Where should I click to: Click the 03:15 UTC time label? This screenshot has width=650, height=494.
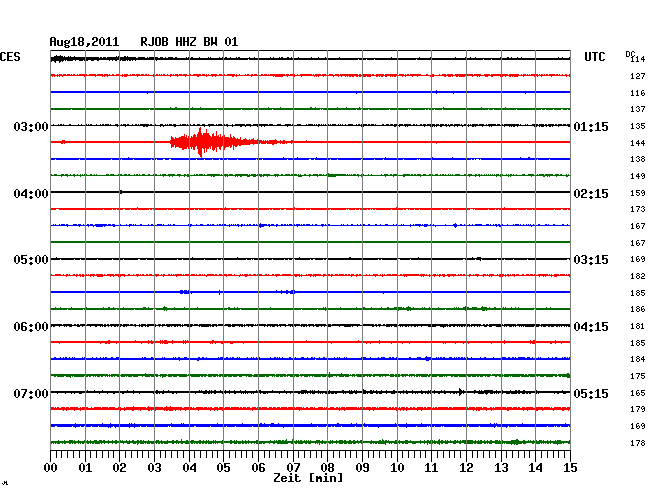tap(591, 260)
